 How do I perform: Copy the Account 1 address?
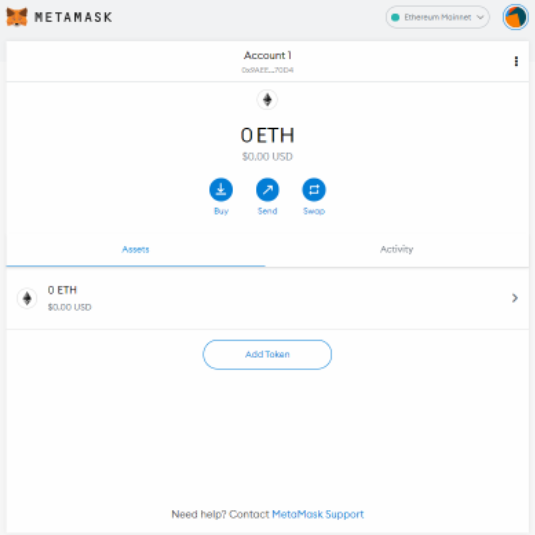(267, 70)
